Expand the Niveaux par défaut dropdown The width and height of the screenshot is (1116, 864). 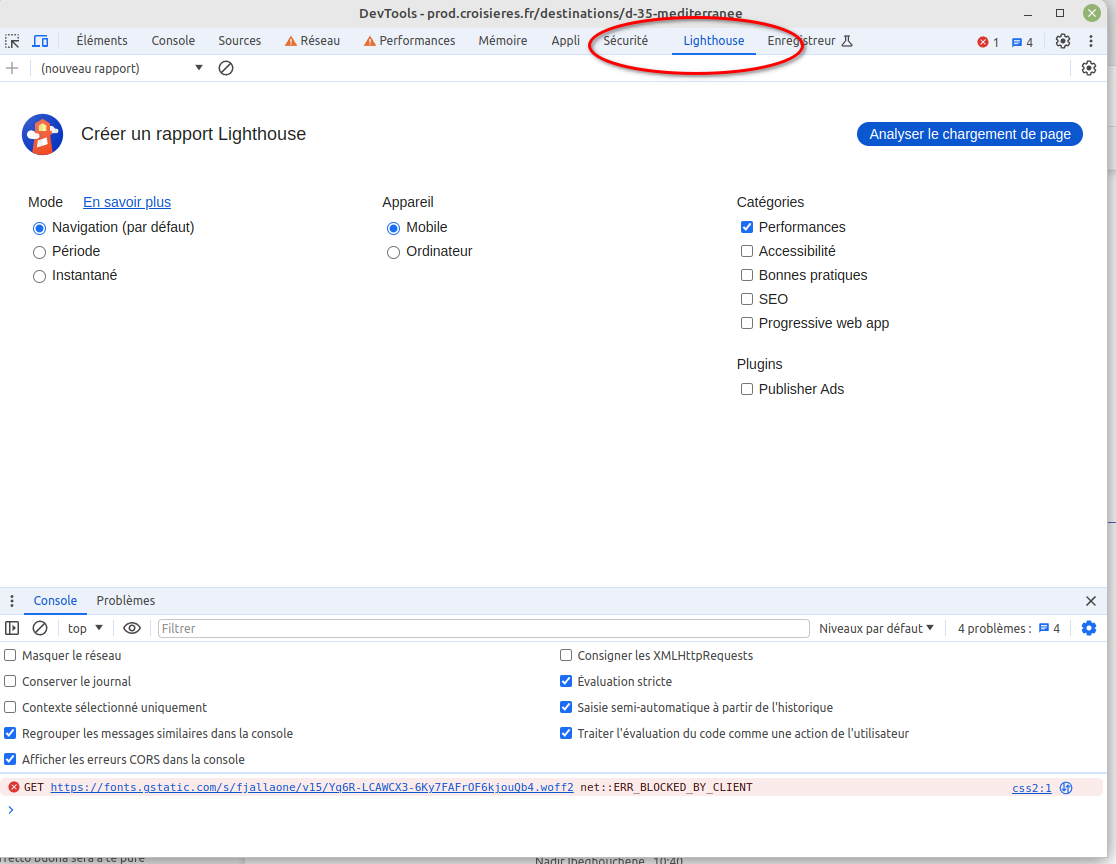coord(876,628)
